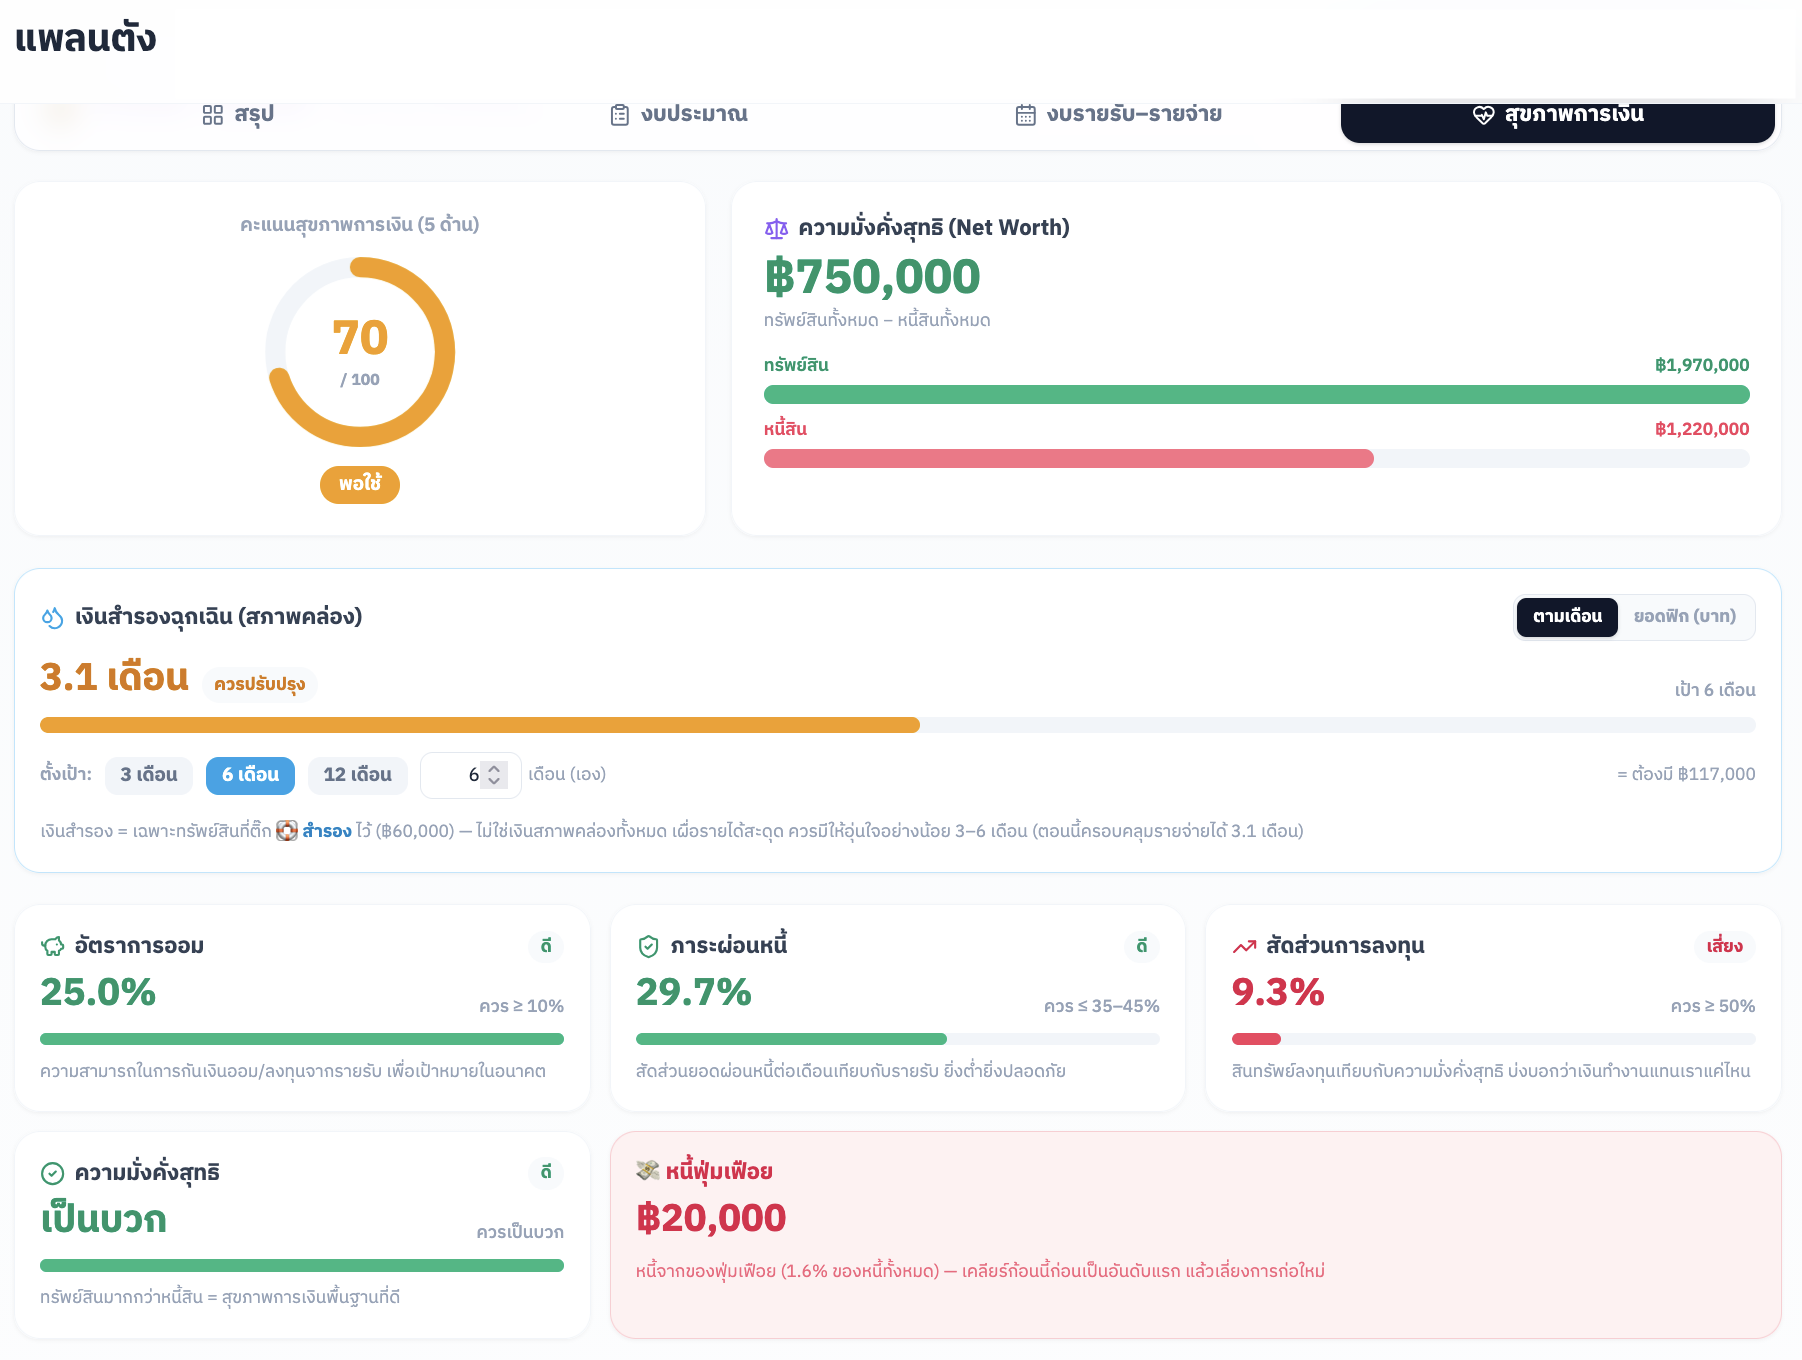1802x1360 pixels.
Task: Switch view to ตามเดือน
Action: tap(1567, 617)
